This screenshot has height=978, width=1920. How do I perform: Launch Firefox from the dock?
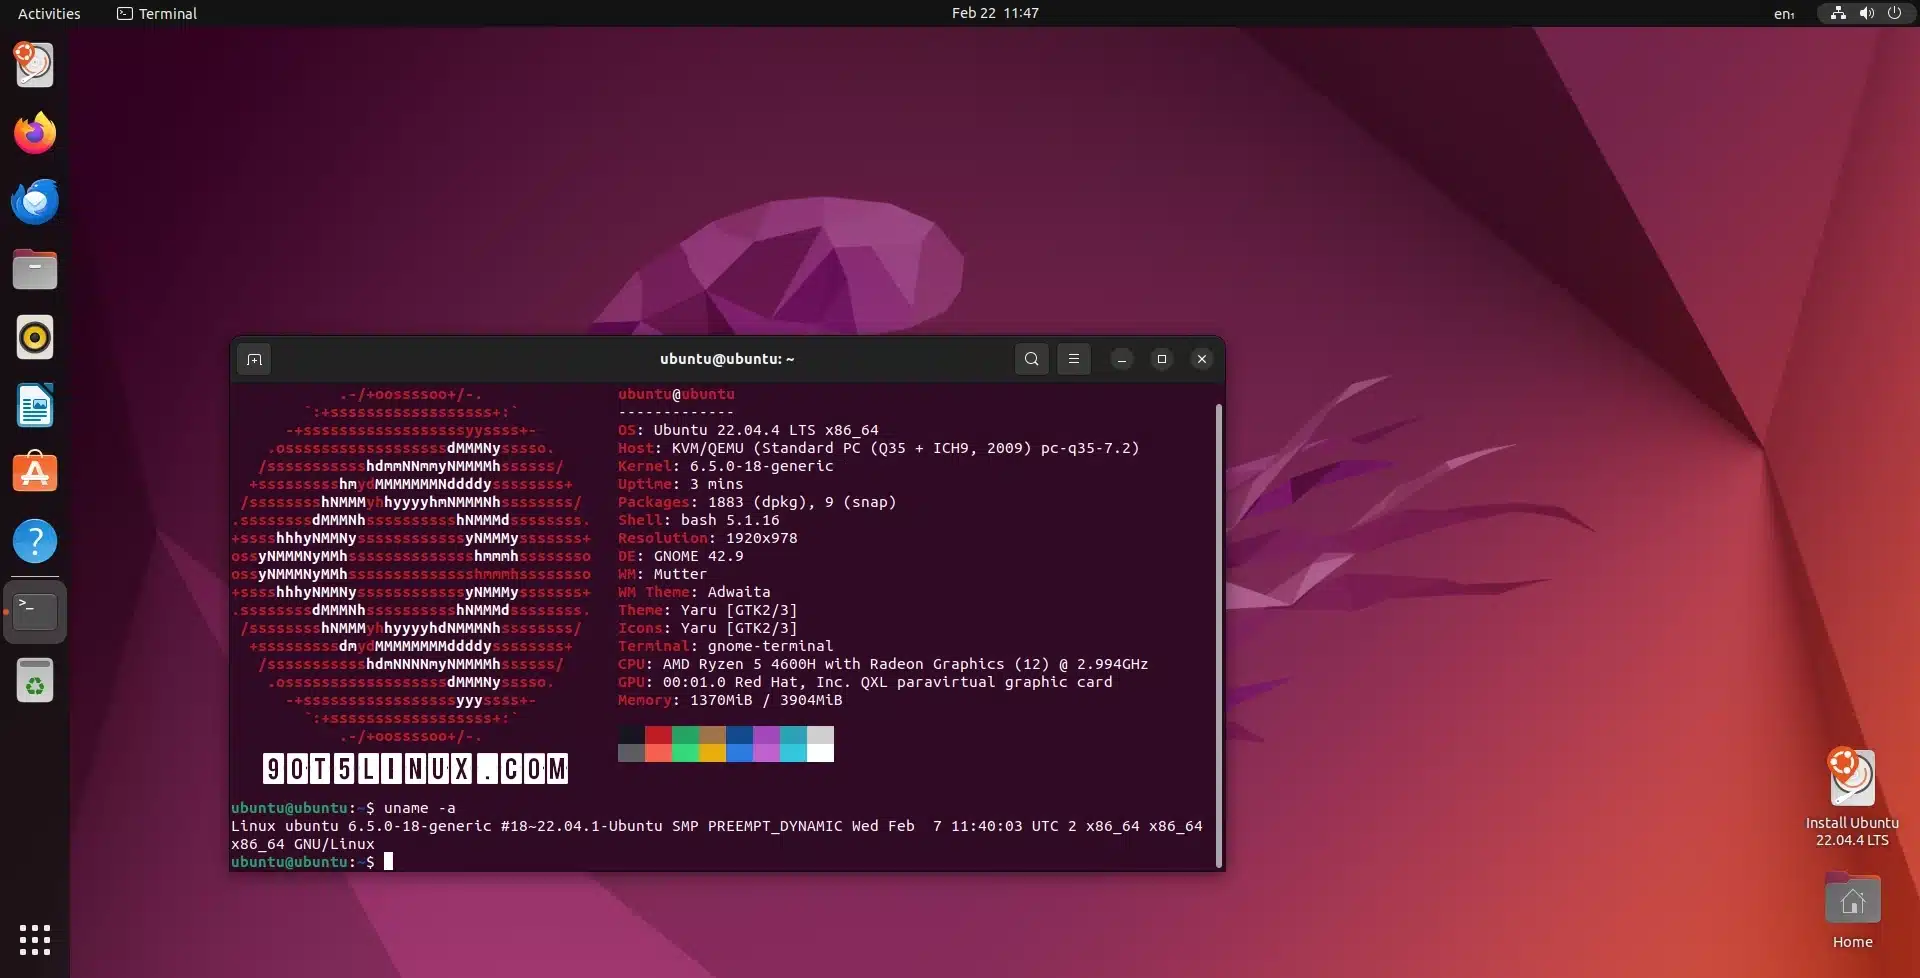[35, 133]
